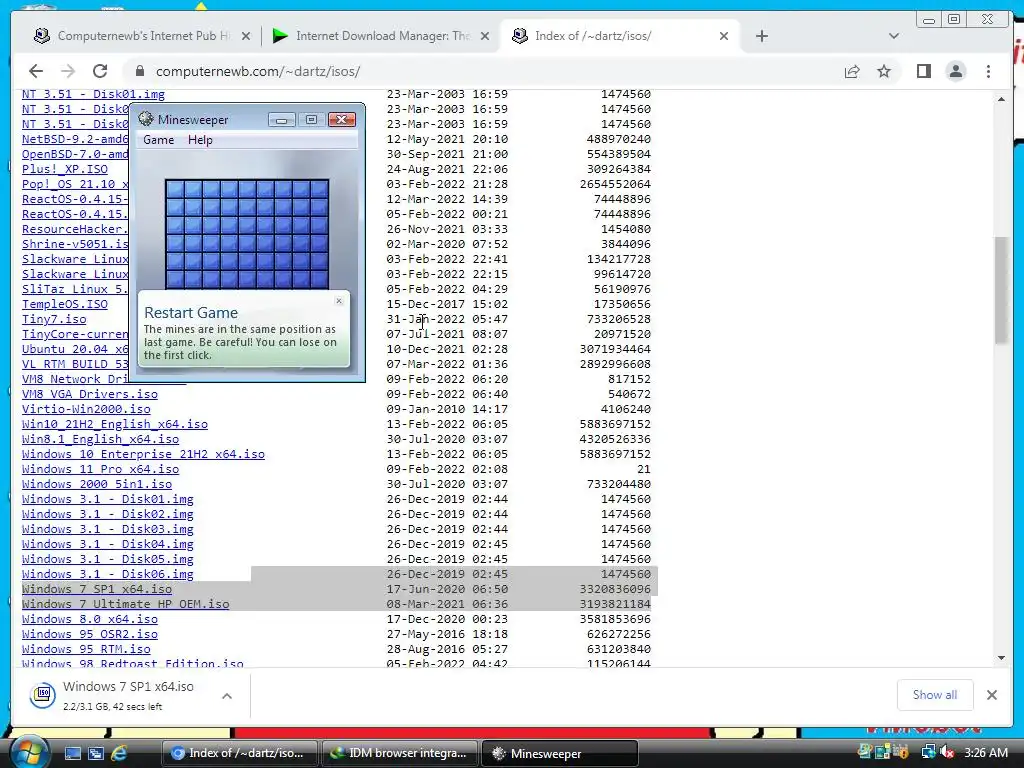Launch Internet Explorer from quick launch
This screenshot has height=768, width=1024.
(x=120, y=753)
